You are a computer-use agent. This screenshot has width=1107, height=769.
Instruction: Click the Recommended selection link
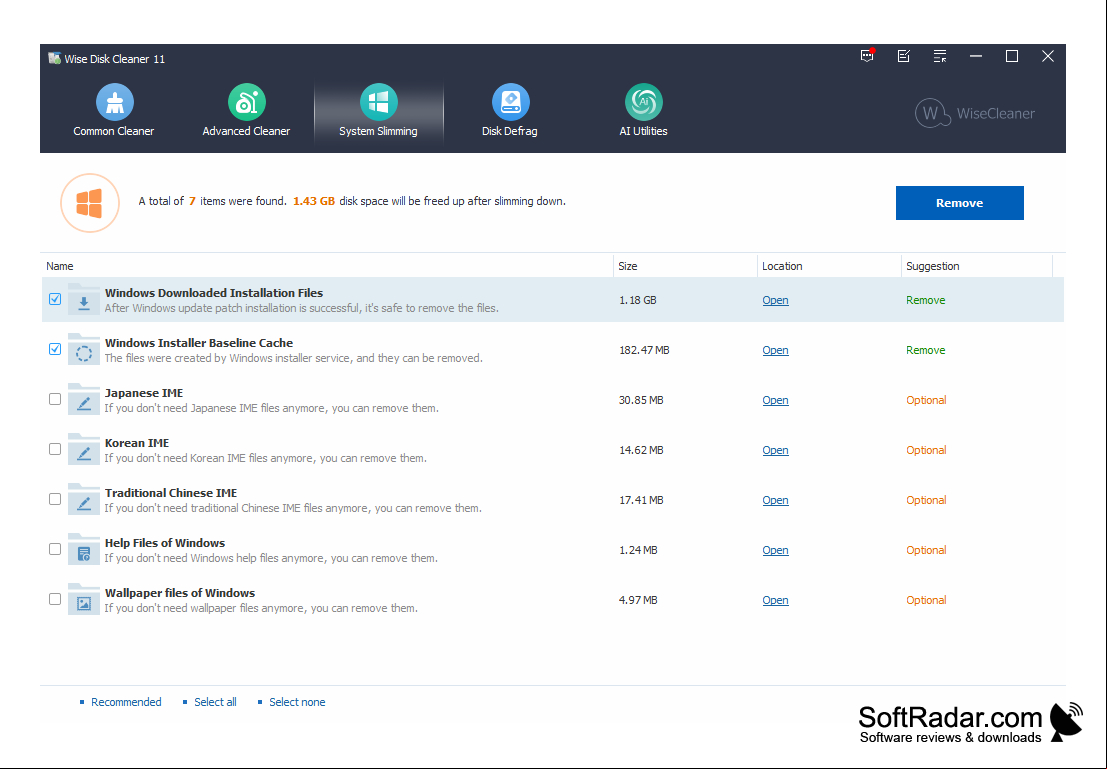coord(126,702)
